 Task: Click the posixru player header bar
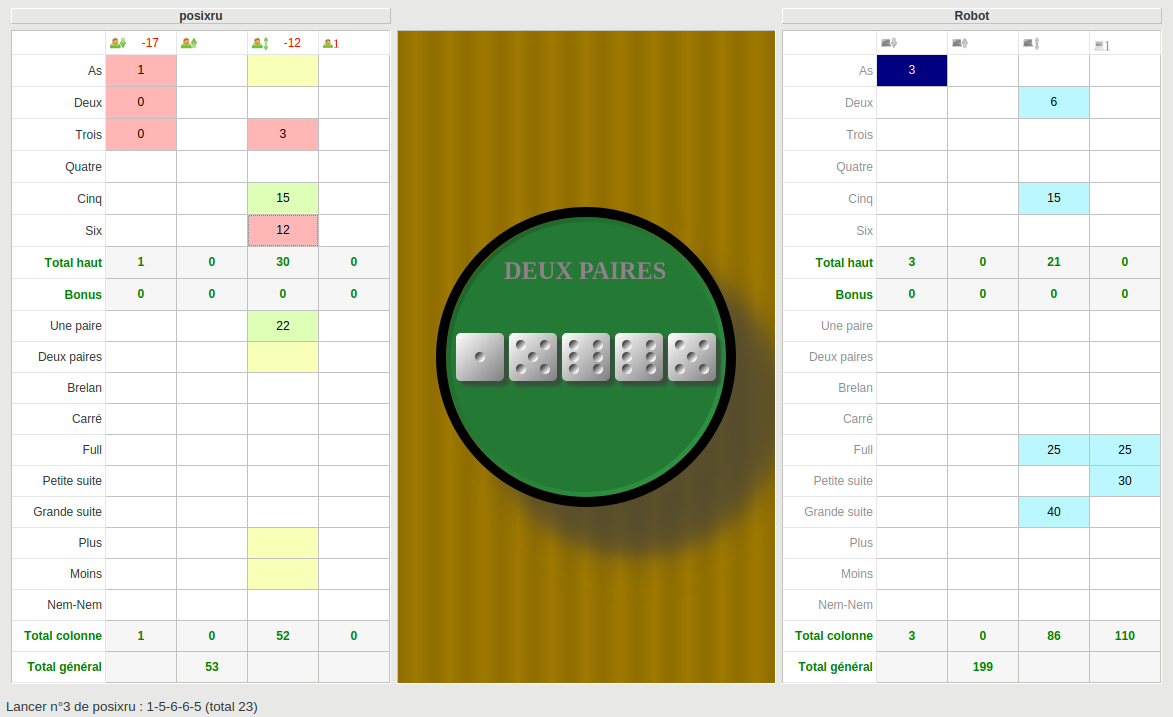(200, 16)
